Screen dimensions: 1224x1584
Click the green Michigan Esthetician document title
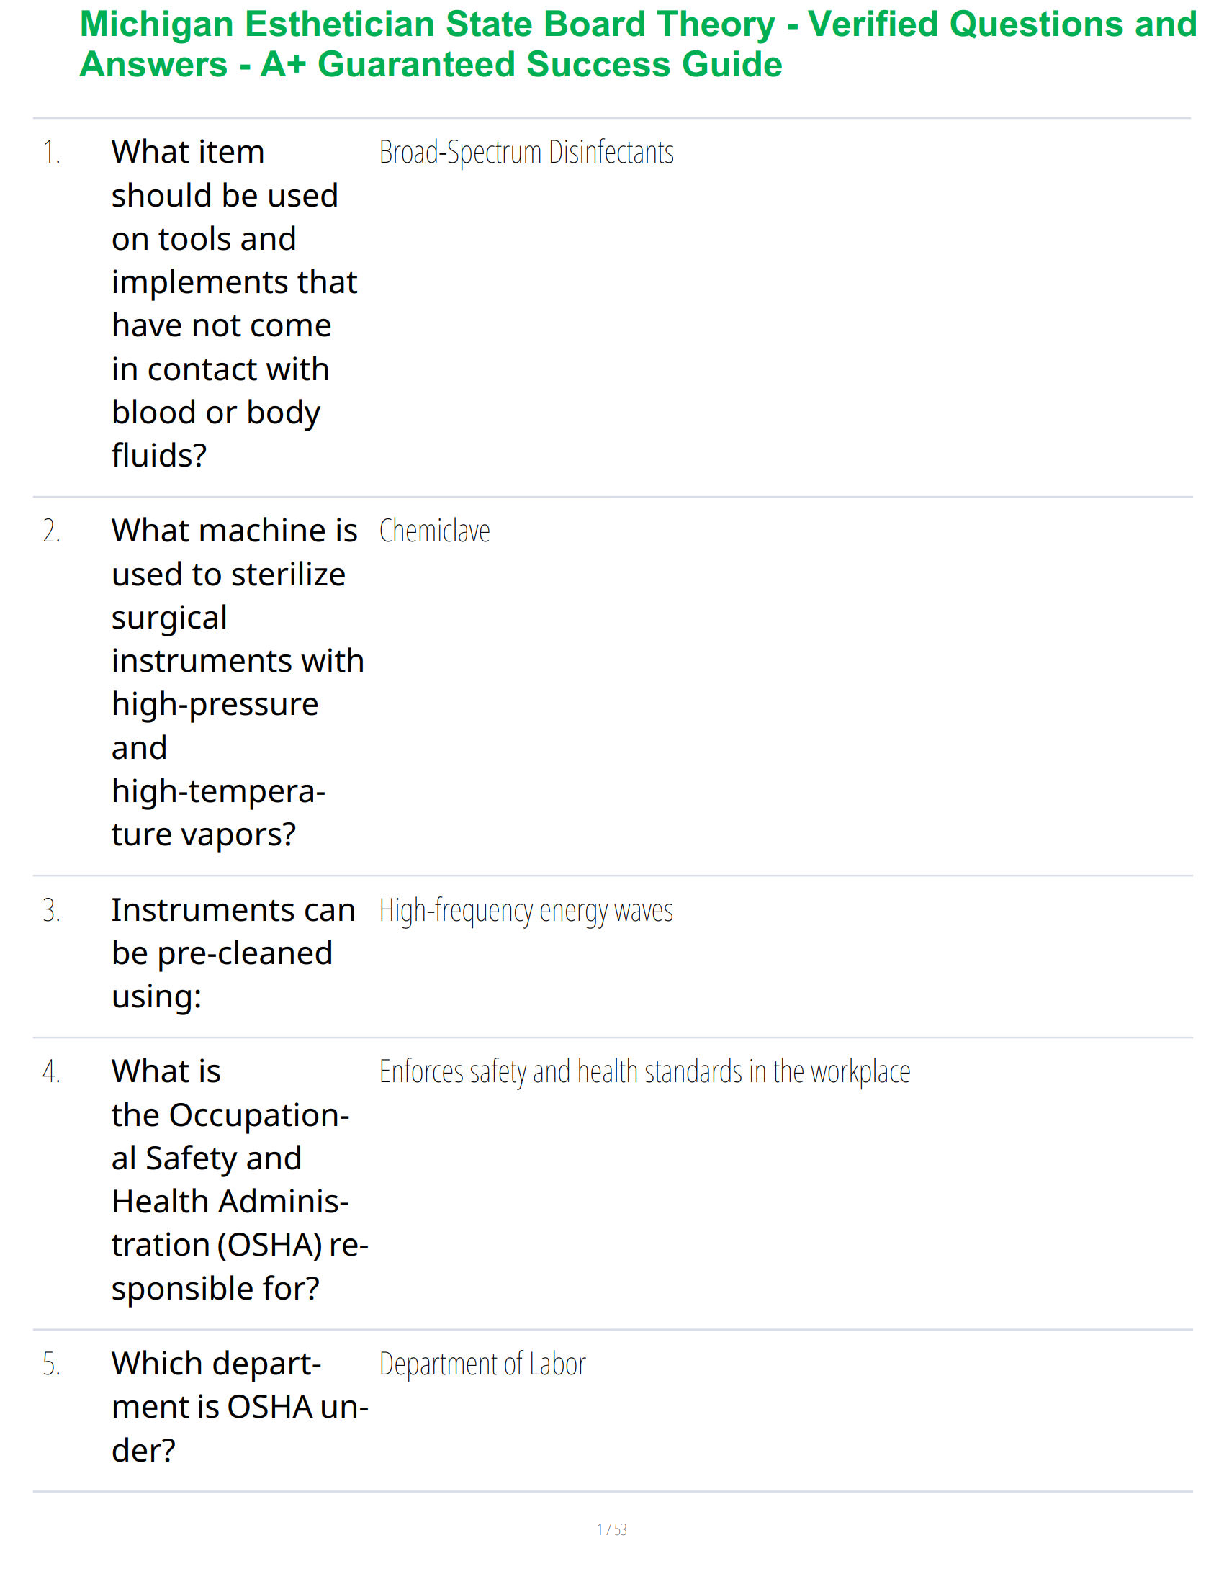[x=638, y=44]
